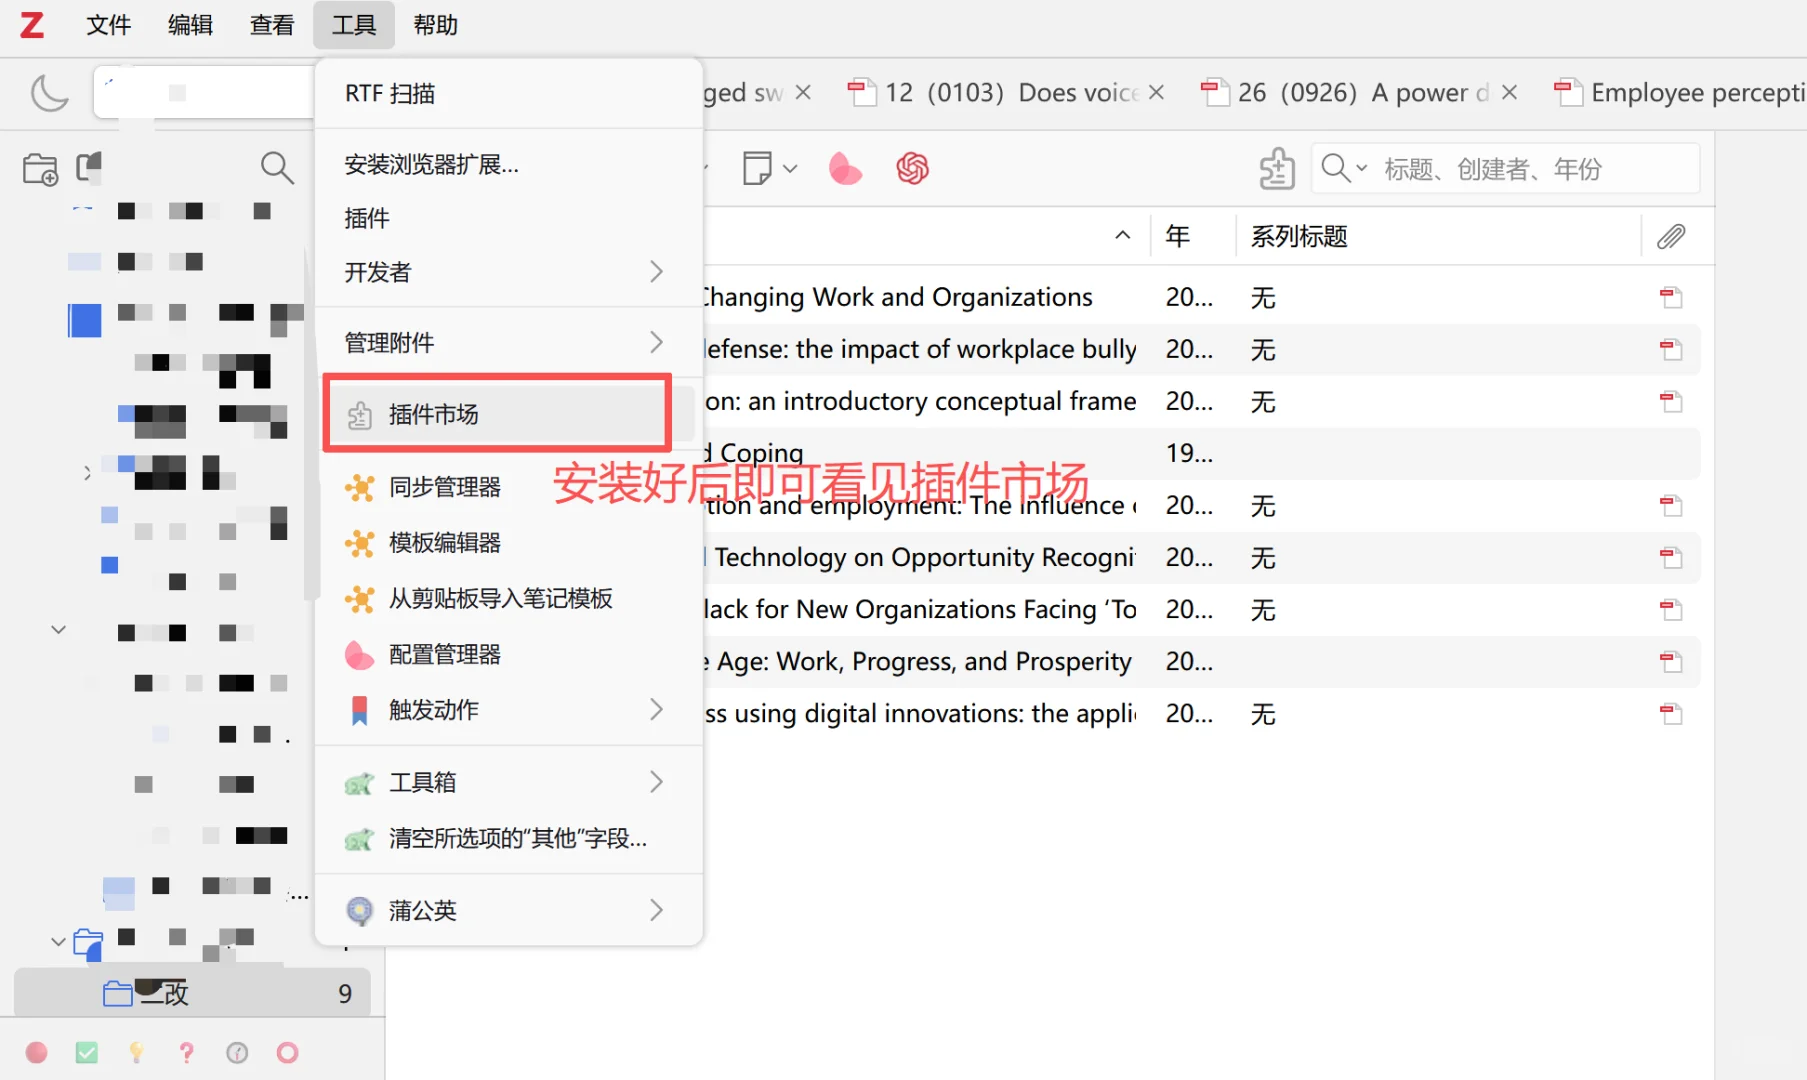Expand the 工具箱 submenu
This screenshot has height=1080, width=1807.
click(x=655, y=782)
